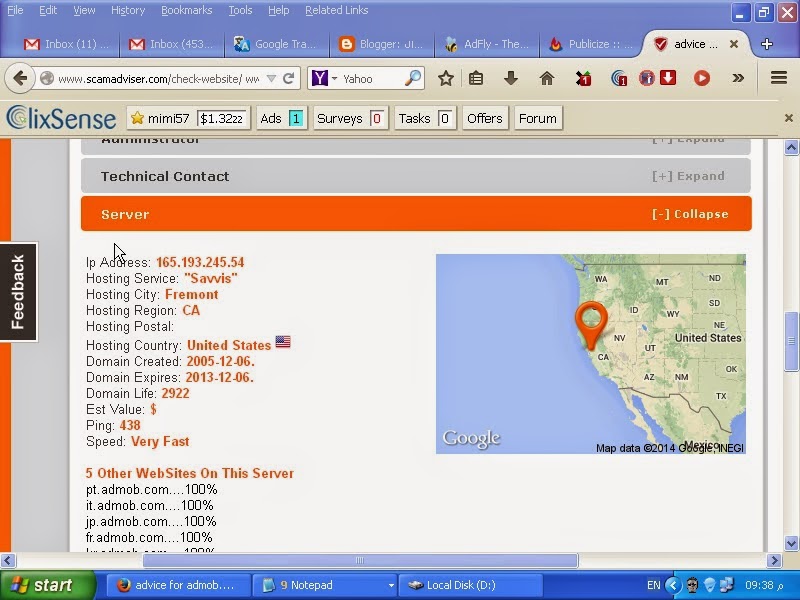
Task: Open the History menu
Action: 128,10
